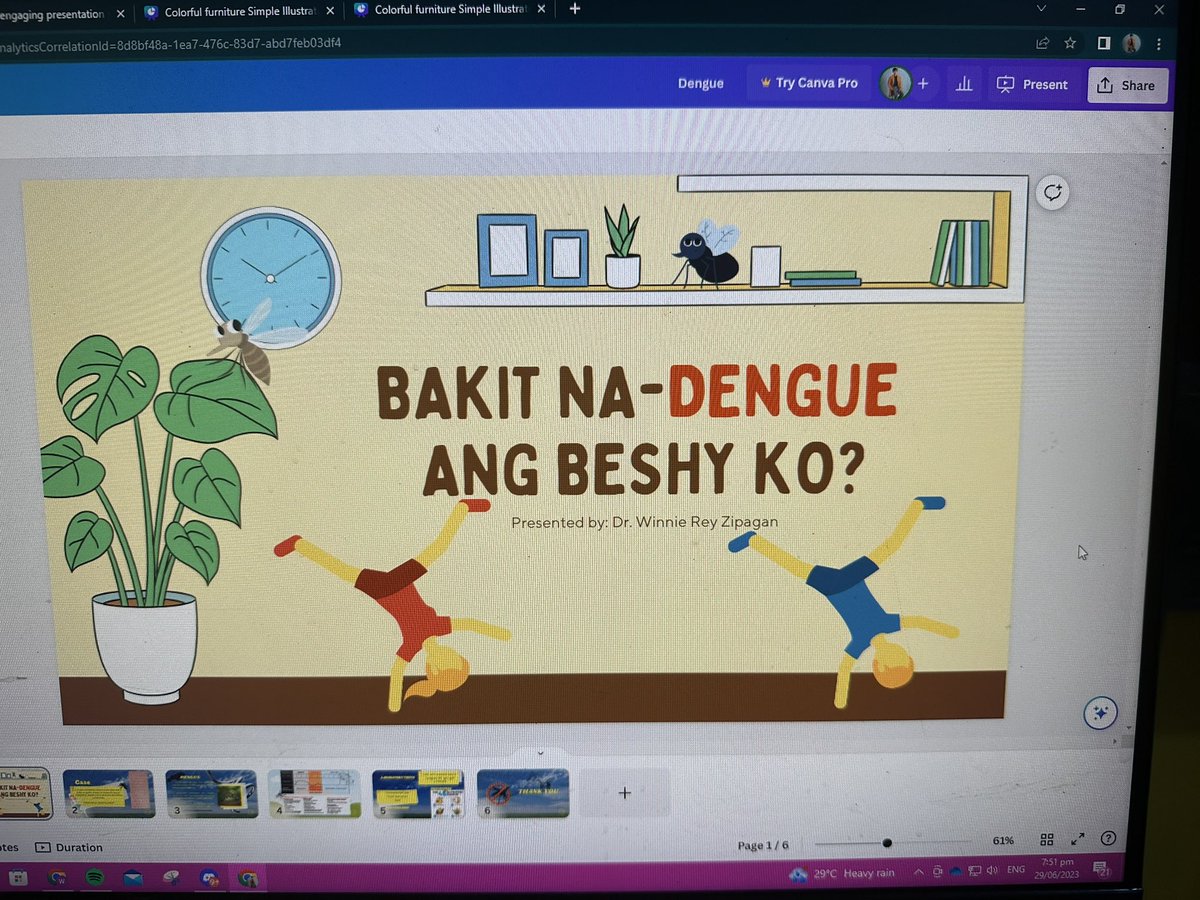Screen dimensions: 1200x900
Task: Adjust the zoom slider handle
Action: (887, 843)
